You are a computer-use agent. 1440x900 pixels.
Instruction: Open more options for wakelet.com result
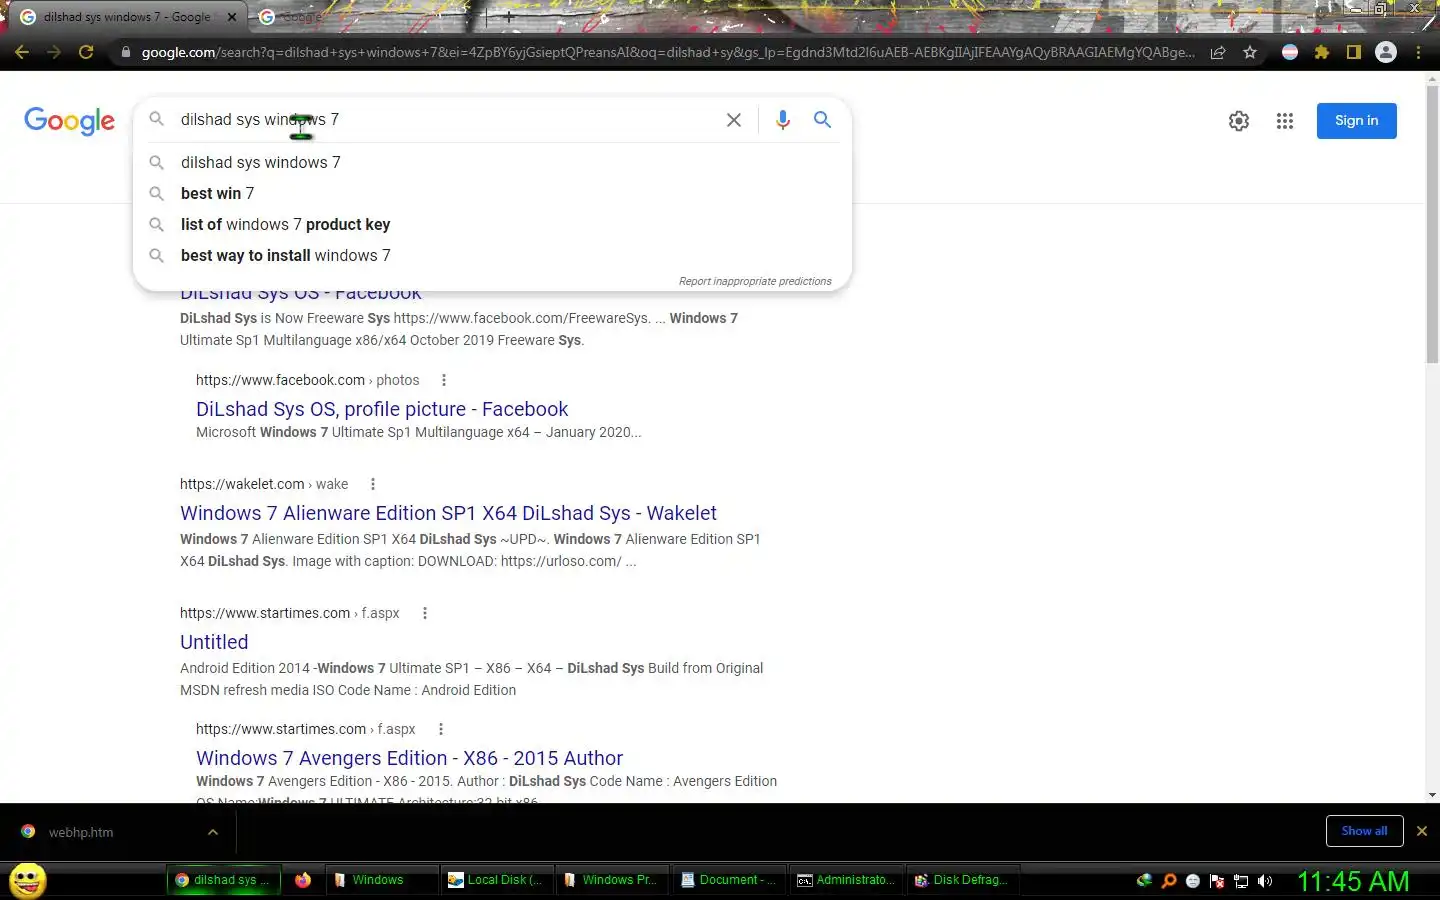373,484
